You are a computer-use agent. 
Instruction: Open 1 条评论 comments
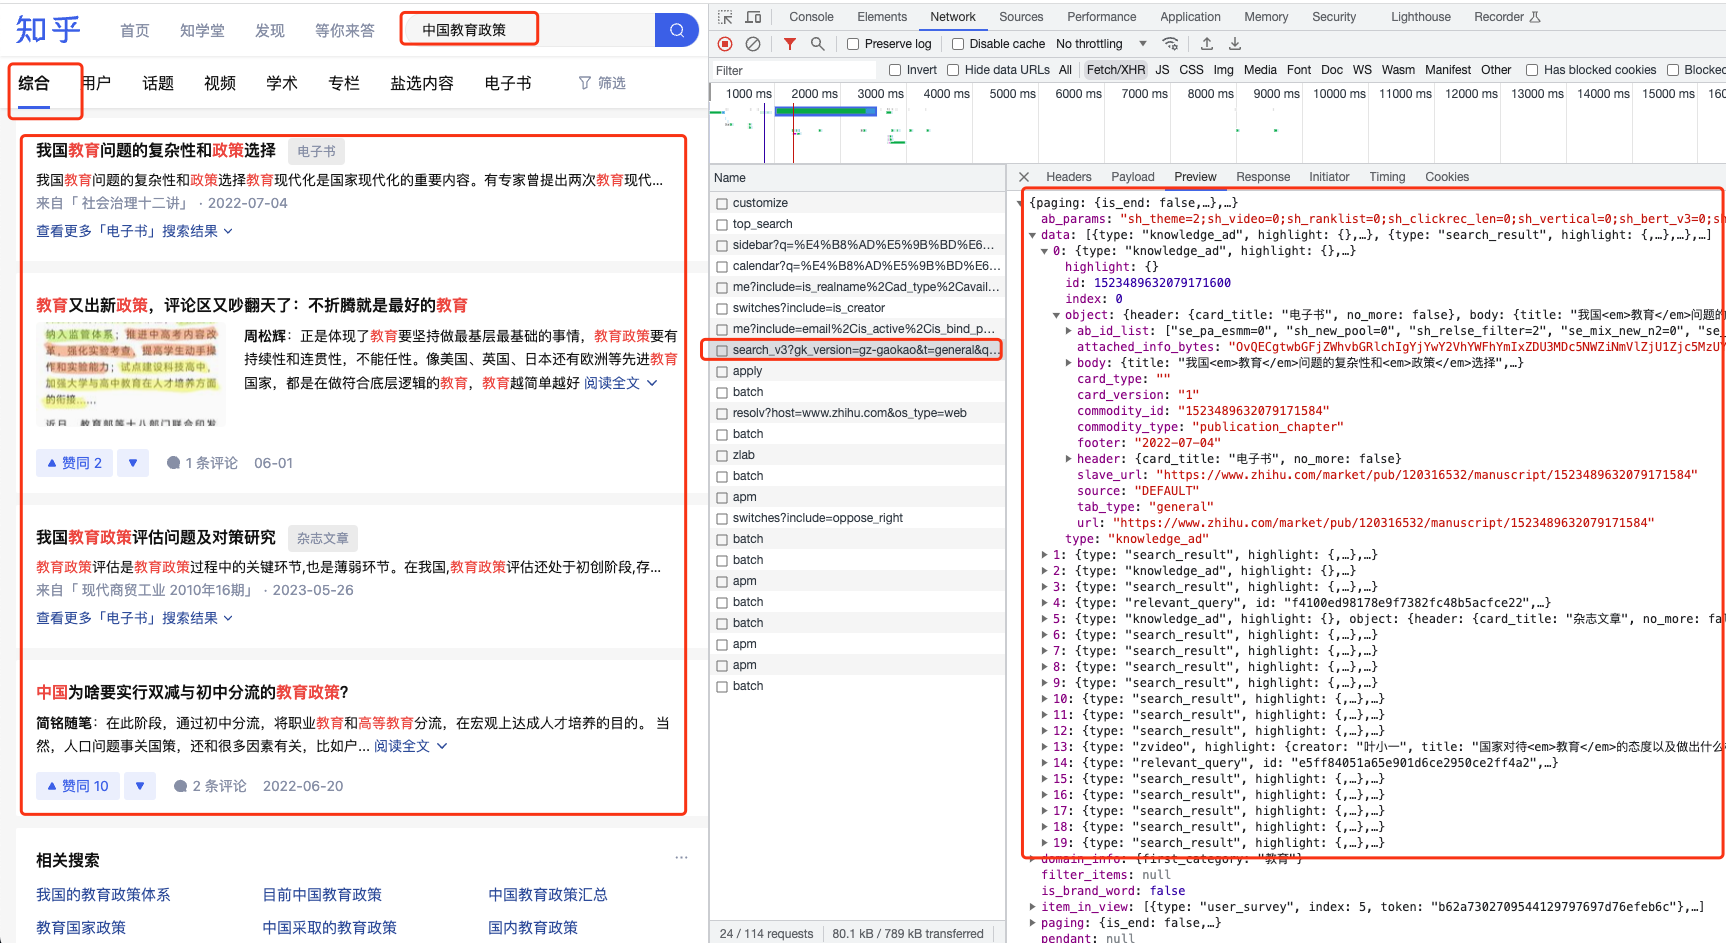tap(202, 463)
